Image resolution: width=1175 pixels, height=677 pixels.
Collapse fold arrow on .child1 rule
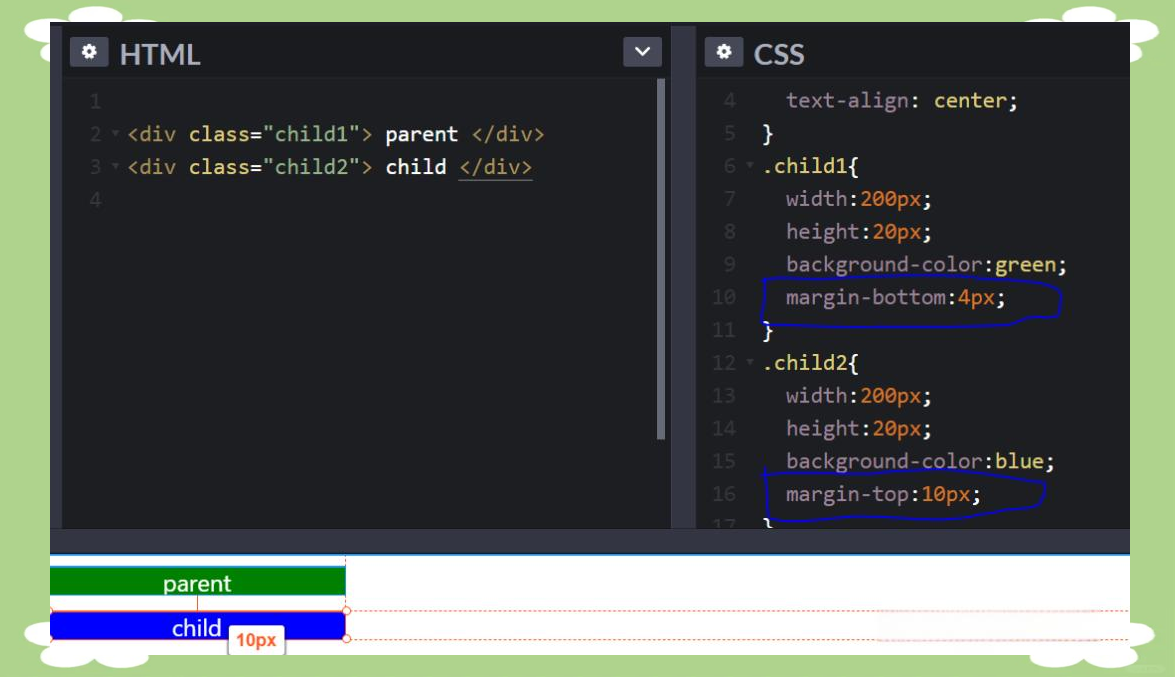[750, 165]
